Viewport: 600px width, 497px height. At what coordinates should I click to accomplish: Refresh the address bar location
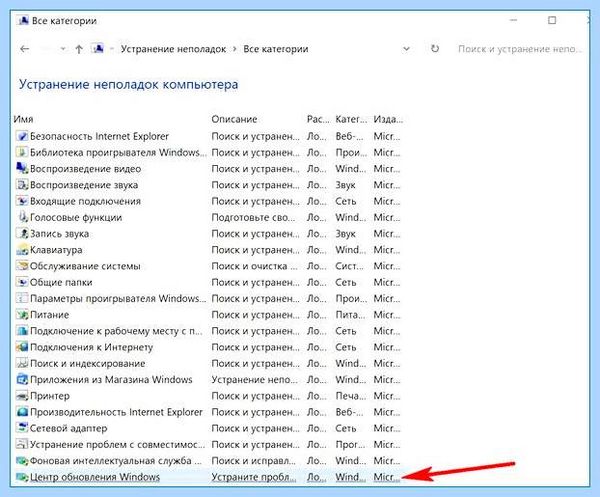[x=435, y=49]
